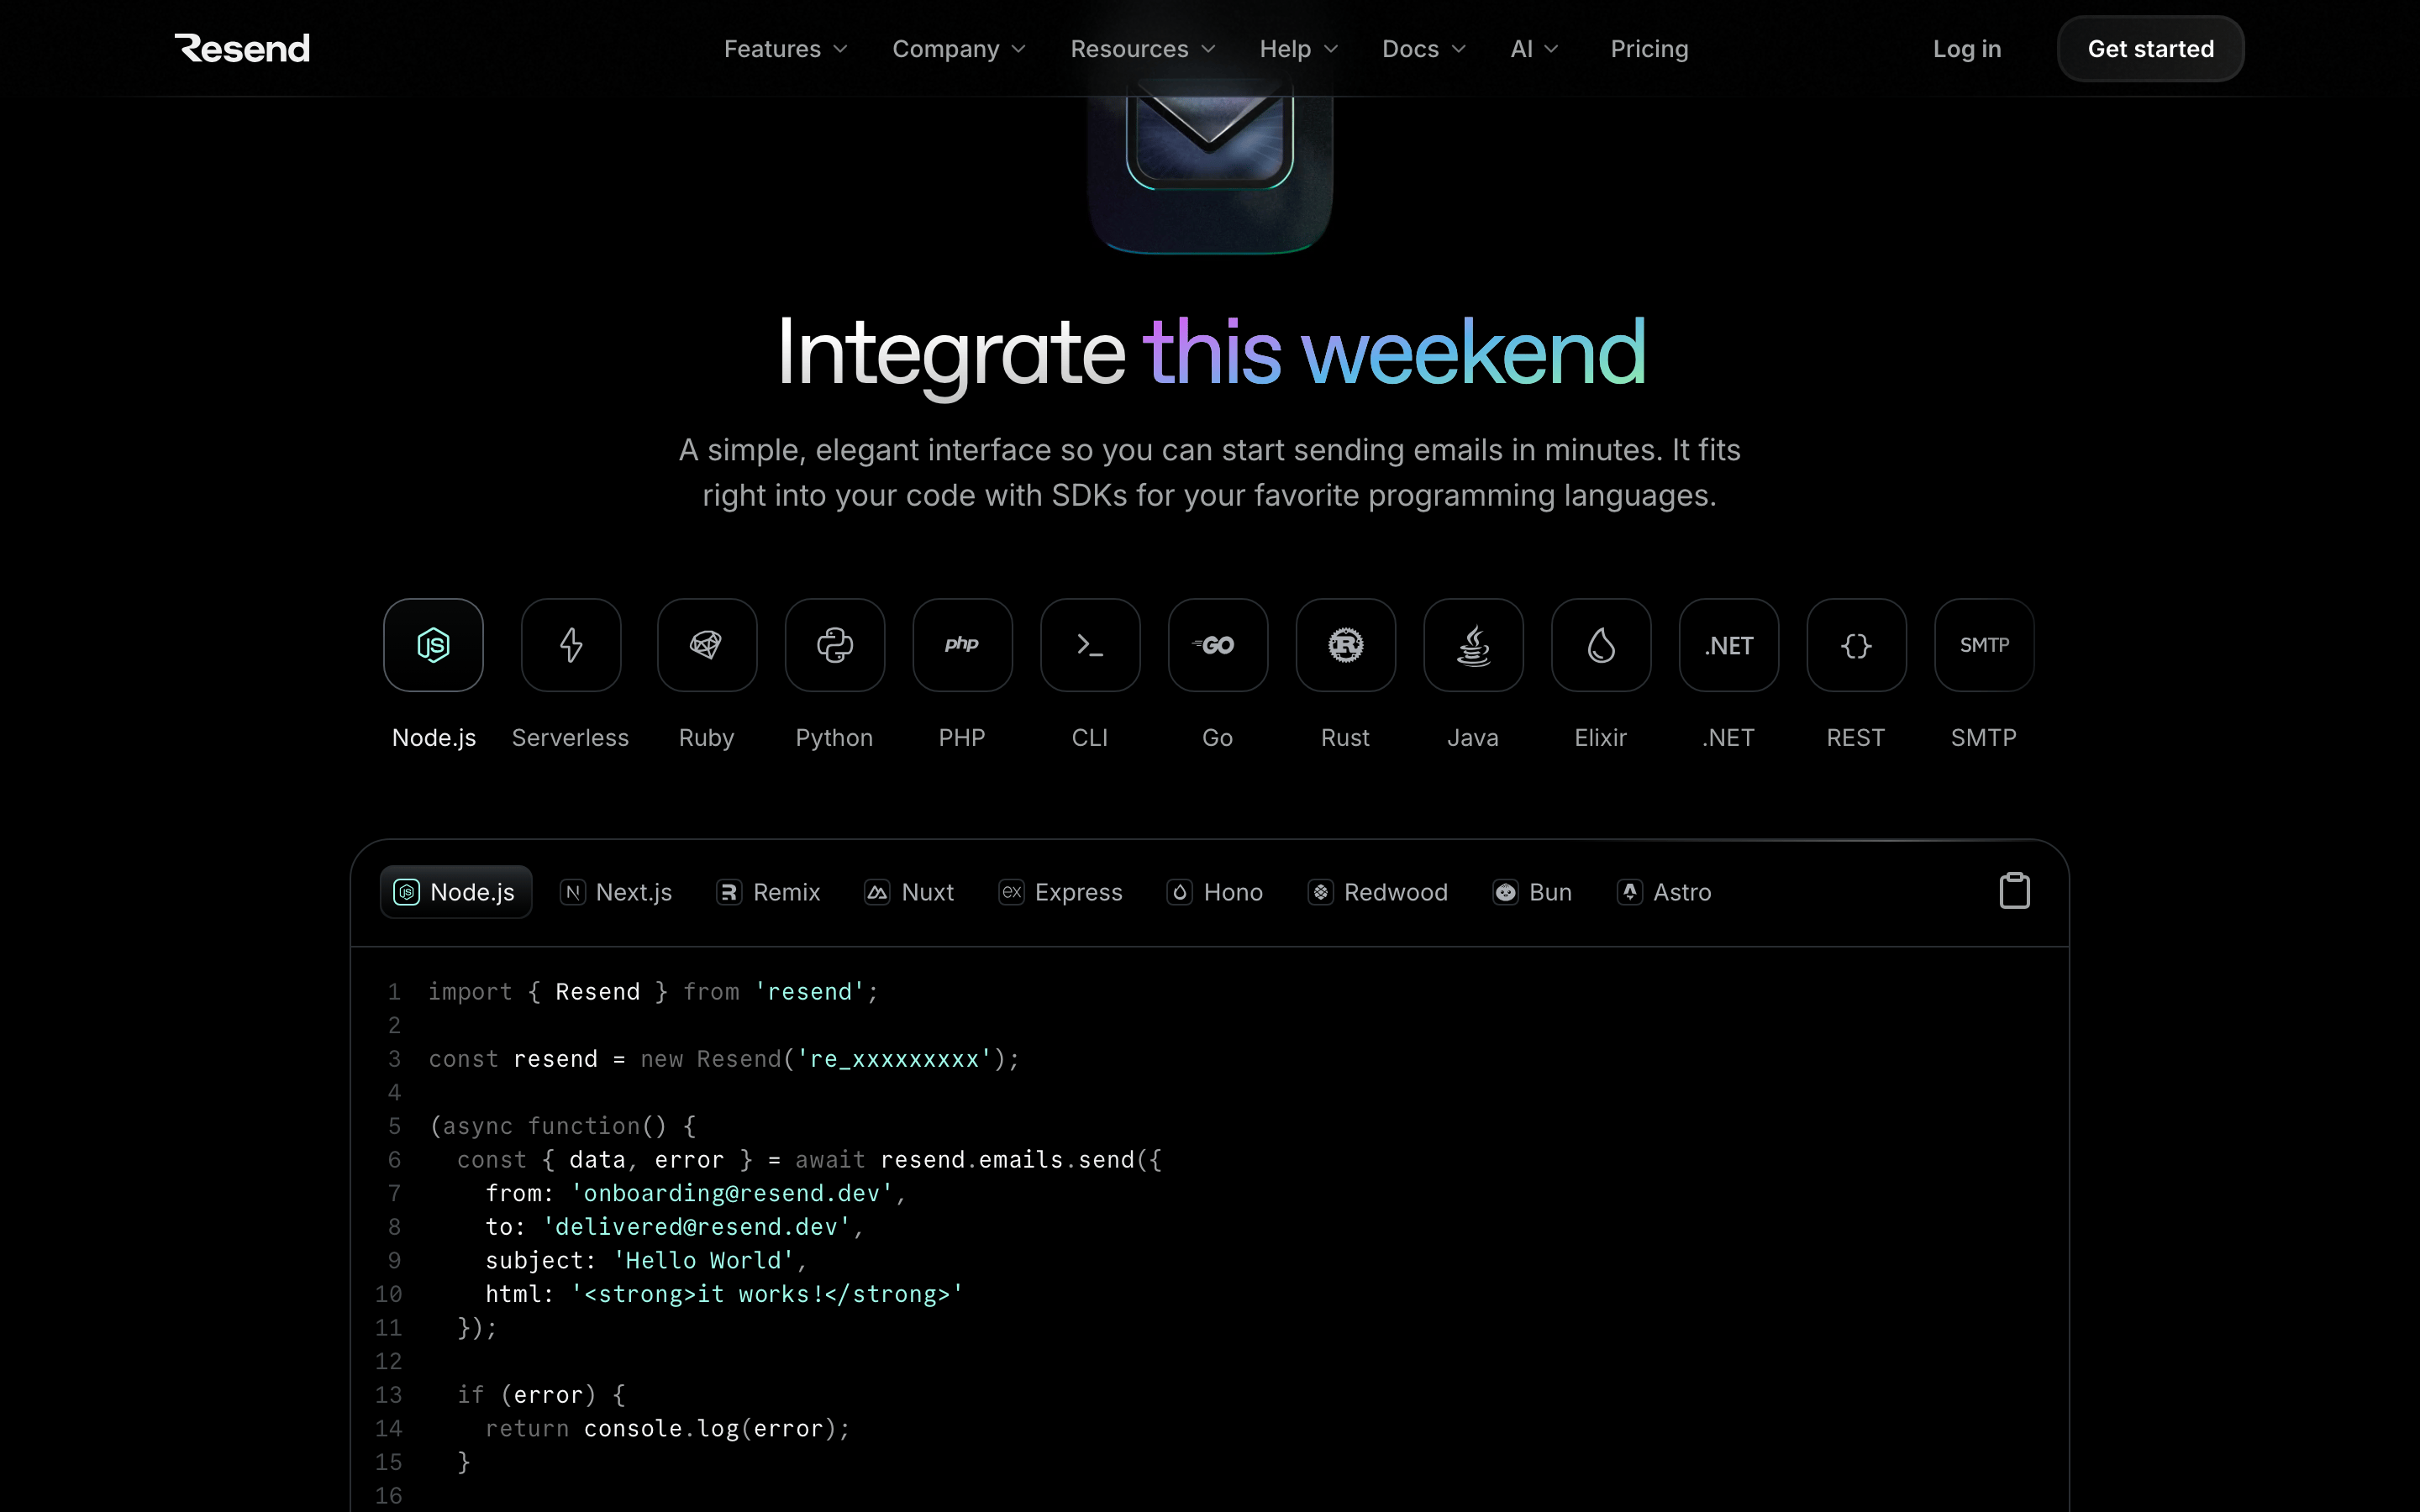Select the Rust gear icon tile
2420x1512 pixels.
click(x=1346, y=645)
